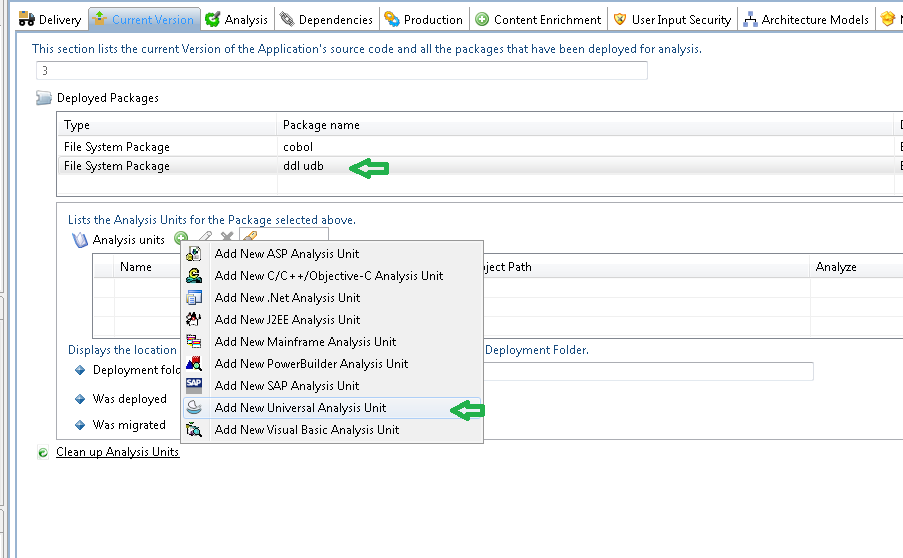Choose Add New C/C++/Objective-C Analysis Unit

328,276
